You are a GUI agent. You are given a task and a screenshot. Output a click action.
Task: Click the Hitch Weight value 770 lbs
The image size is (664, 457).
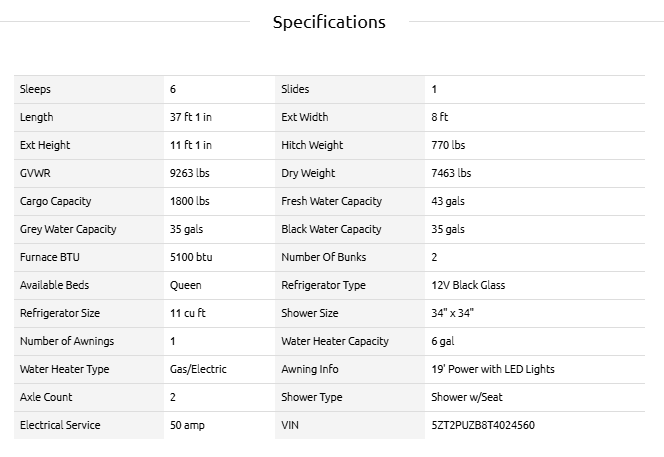coord(448,145)
